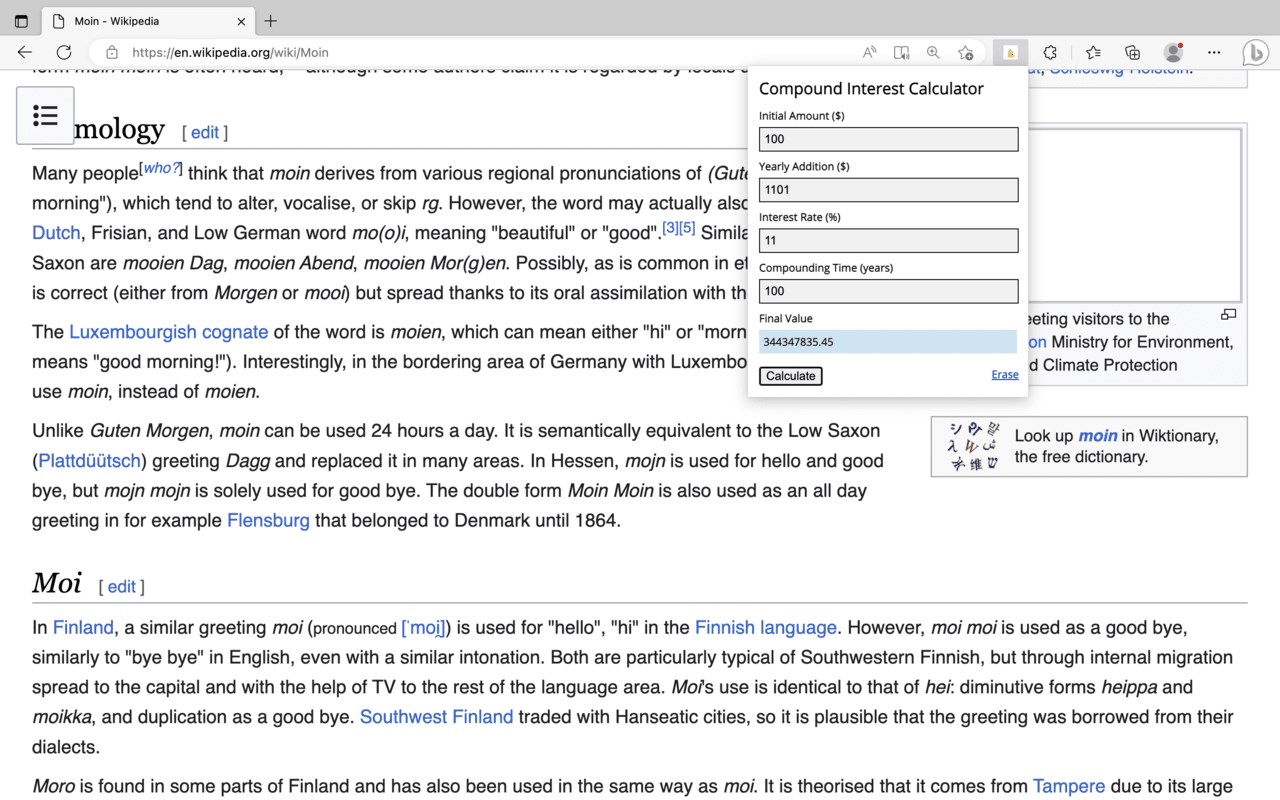The width and height of the screenshot is (1280, 800).
Task: Toggle the Wikipedia table of contents button
Action: (45, 116)
